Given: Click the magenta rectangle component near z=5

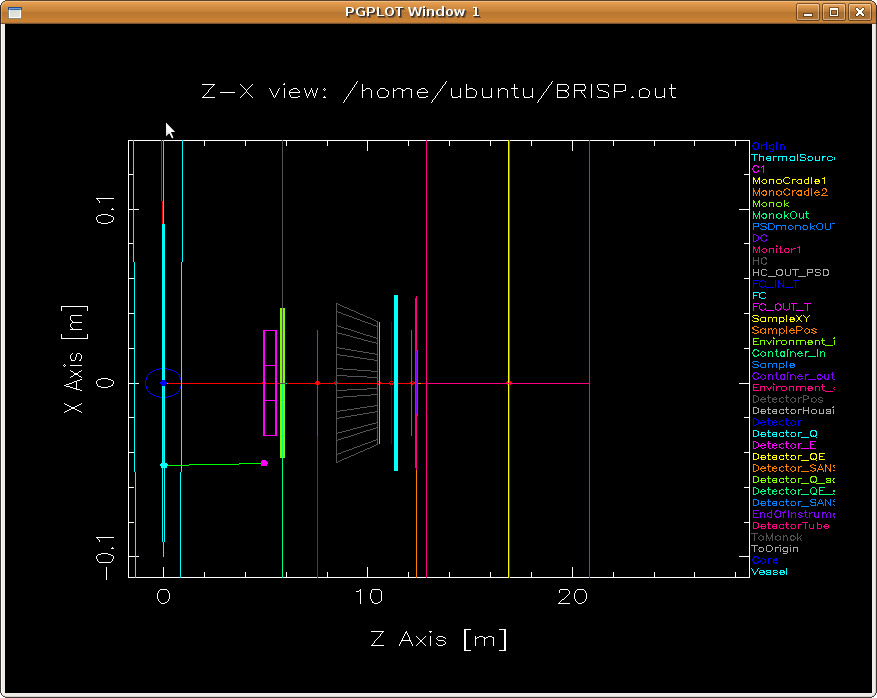Looking at the screenshot, I should pyautogui.click(x=269, y=383).
